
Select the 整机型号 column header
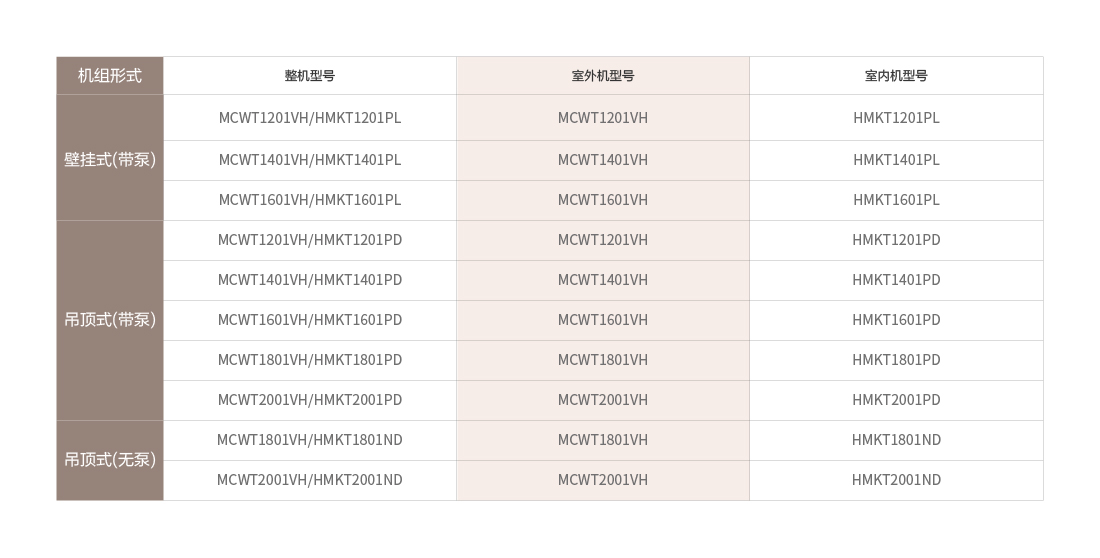309,76
